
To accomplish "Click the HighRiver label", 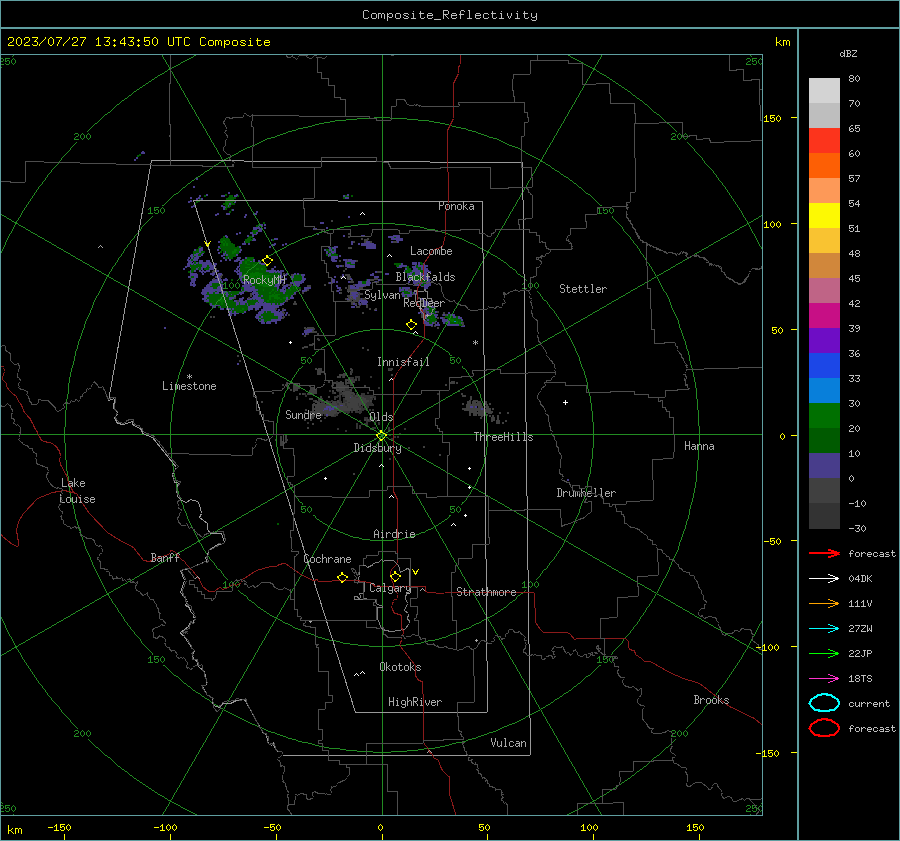I will (x=415, y=702).
